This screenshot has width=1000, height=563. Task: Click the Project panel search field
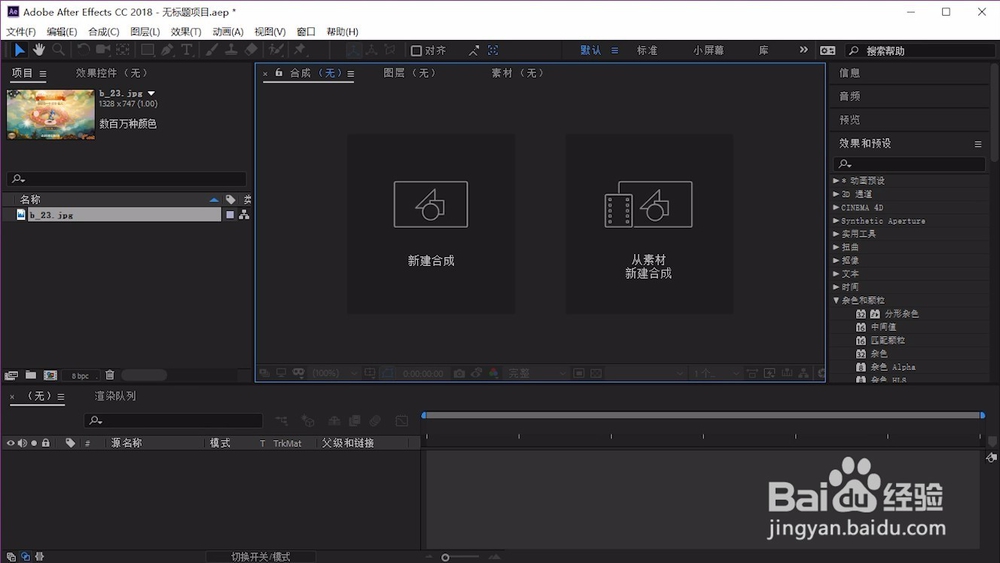126,179
